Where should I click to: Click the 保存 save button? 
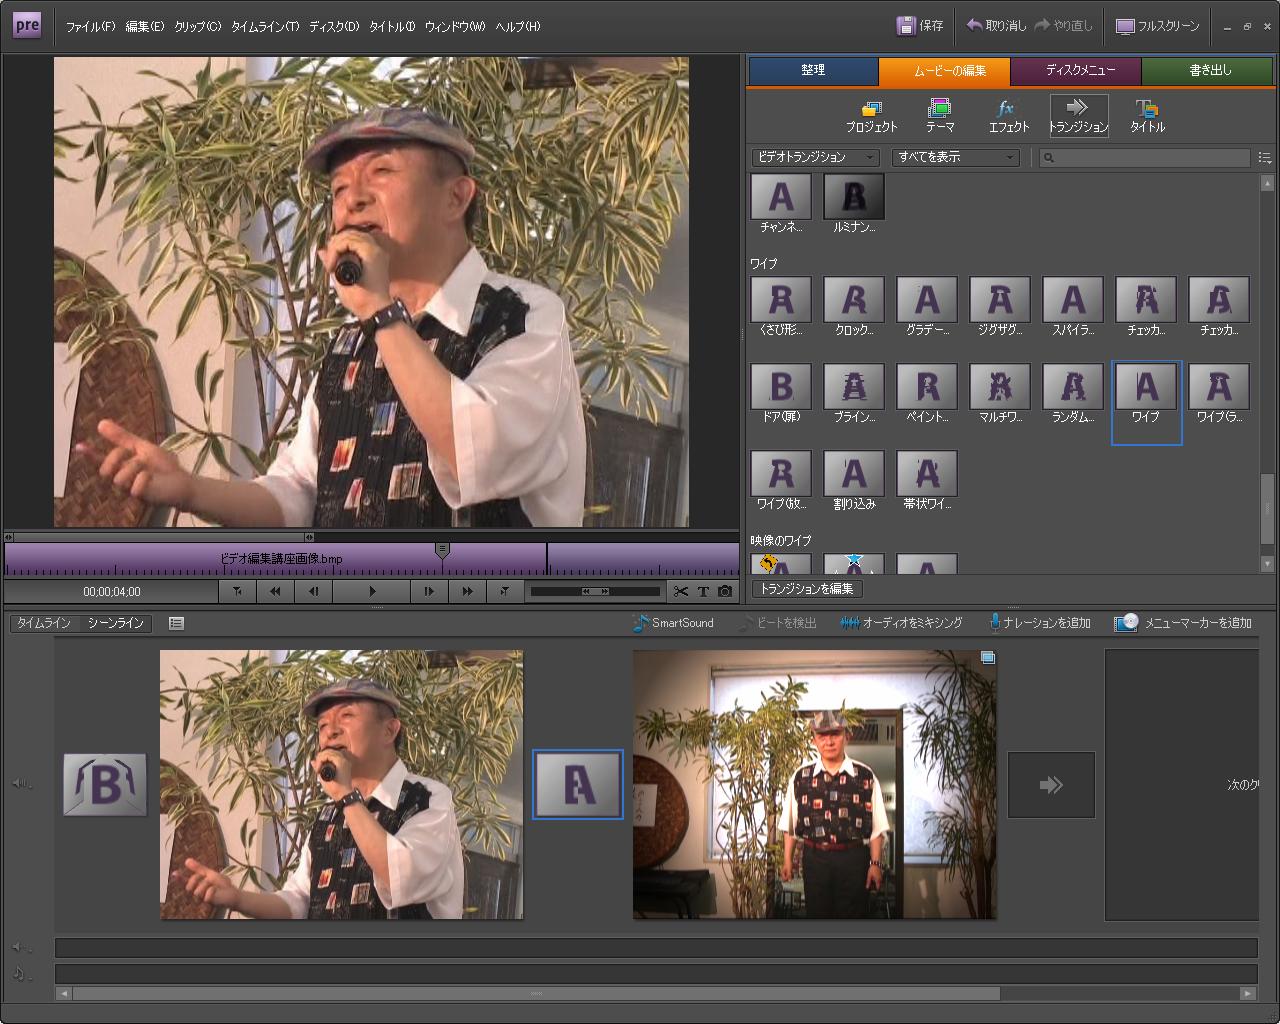pos(920,26)
